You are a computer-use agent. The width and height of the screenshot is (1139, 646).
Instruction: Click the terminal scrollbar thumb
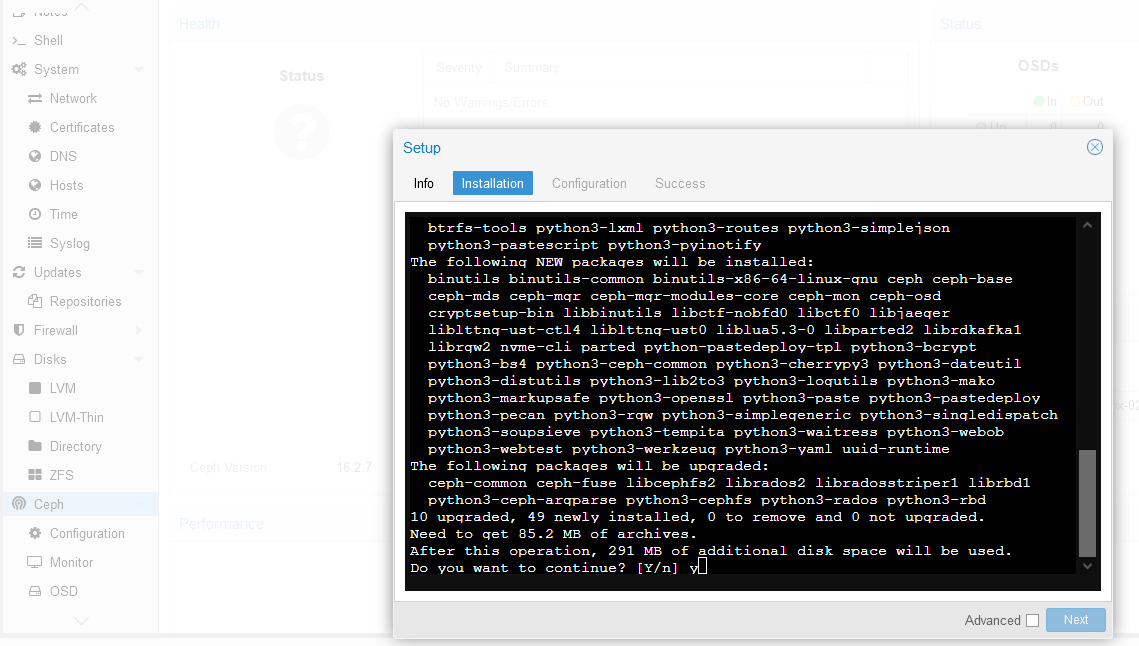pos(1087,502)
